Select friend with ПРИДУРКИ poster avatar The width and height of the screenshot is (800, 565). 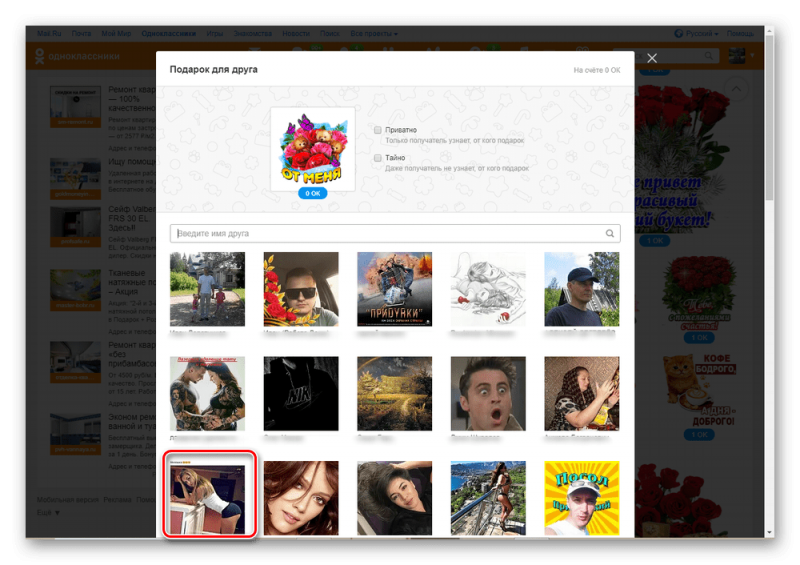click(x=394, y=289)
